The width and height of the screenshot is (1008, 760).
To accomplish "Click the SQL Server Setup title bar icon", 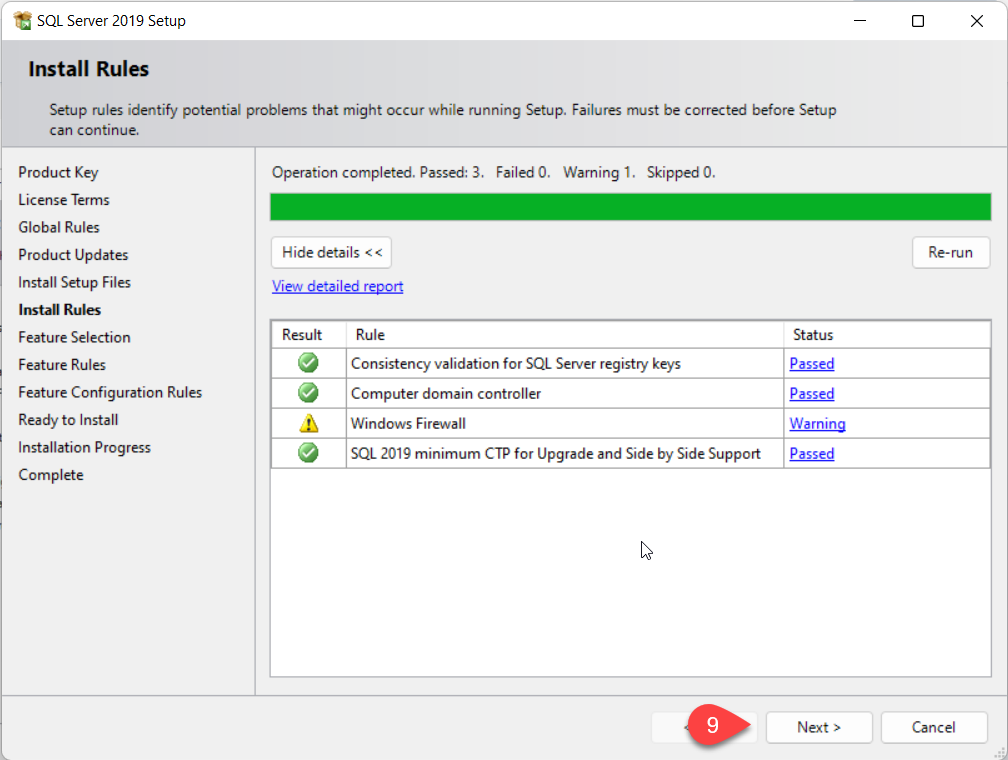I will (22, 21).
